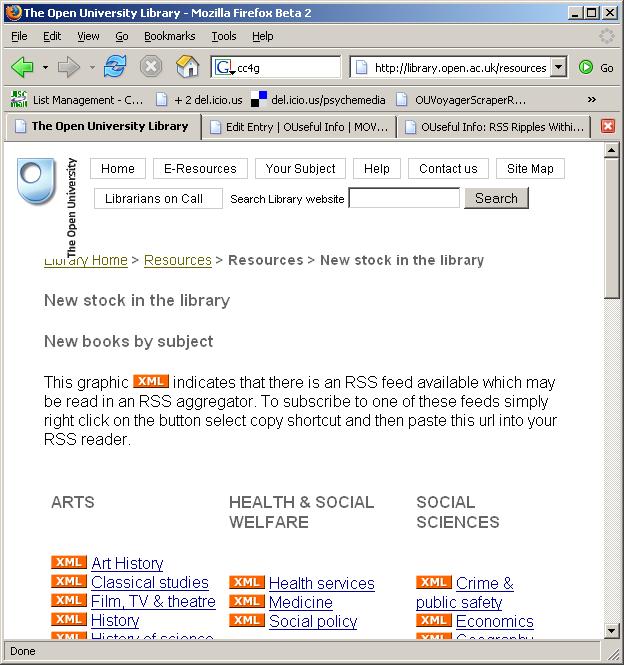Click the XML icon beside Film, TV & theatre
Viewport: 624px width, 665px height.
[69, 600]
